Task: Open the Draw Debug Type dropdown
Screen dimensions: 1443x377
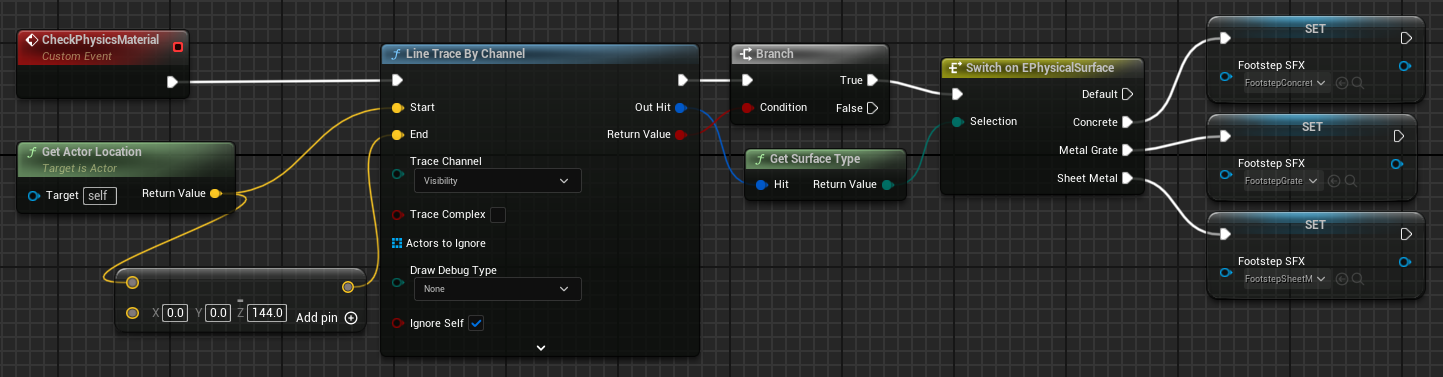Action: (497, 289)
